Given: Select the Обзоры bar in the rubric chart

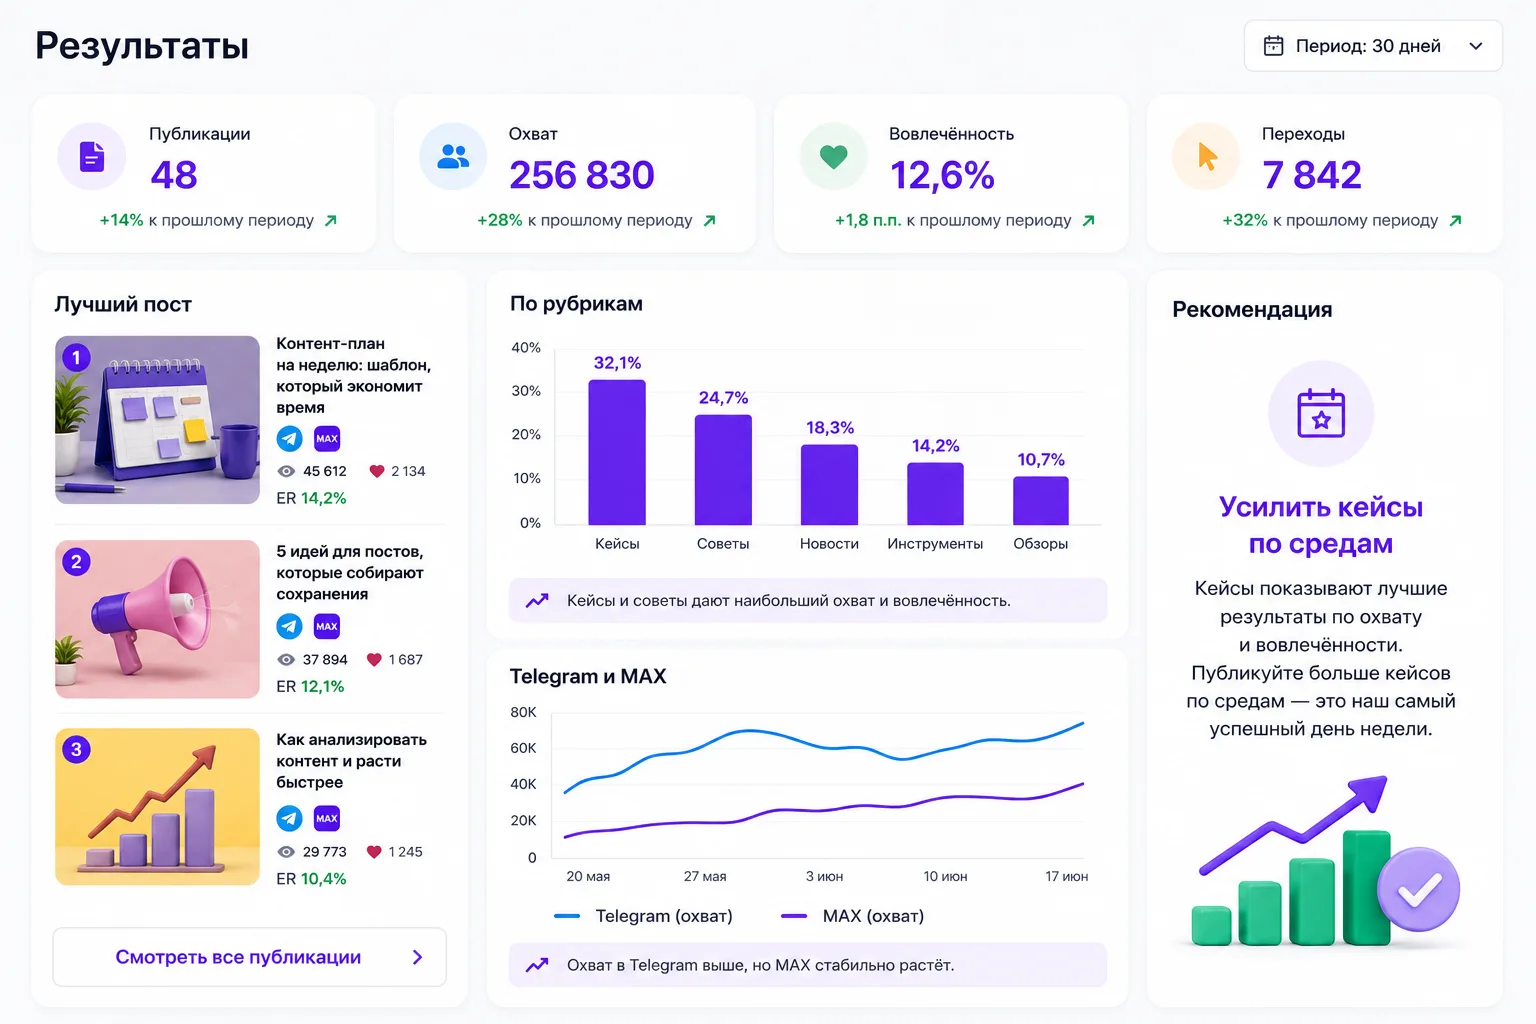Looking at the screenshot, I should click(x=1041, y=501).
